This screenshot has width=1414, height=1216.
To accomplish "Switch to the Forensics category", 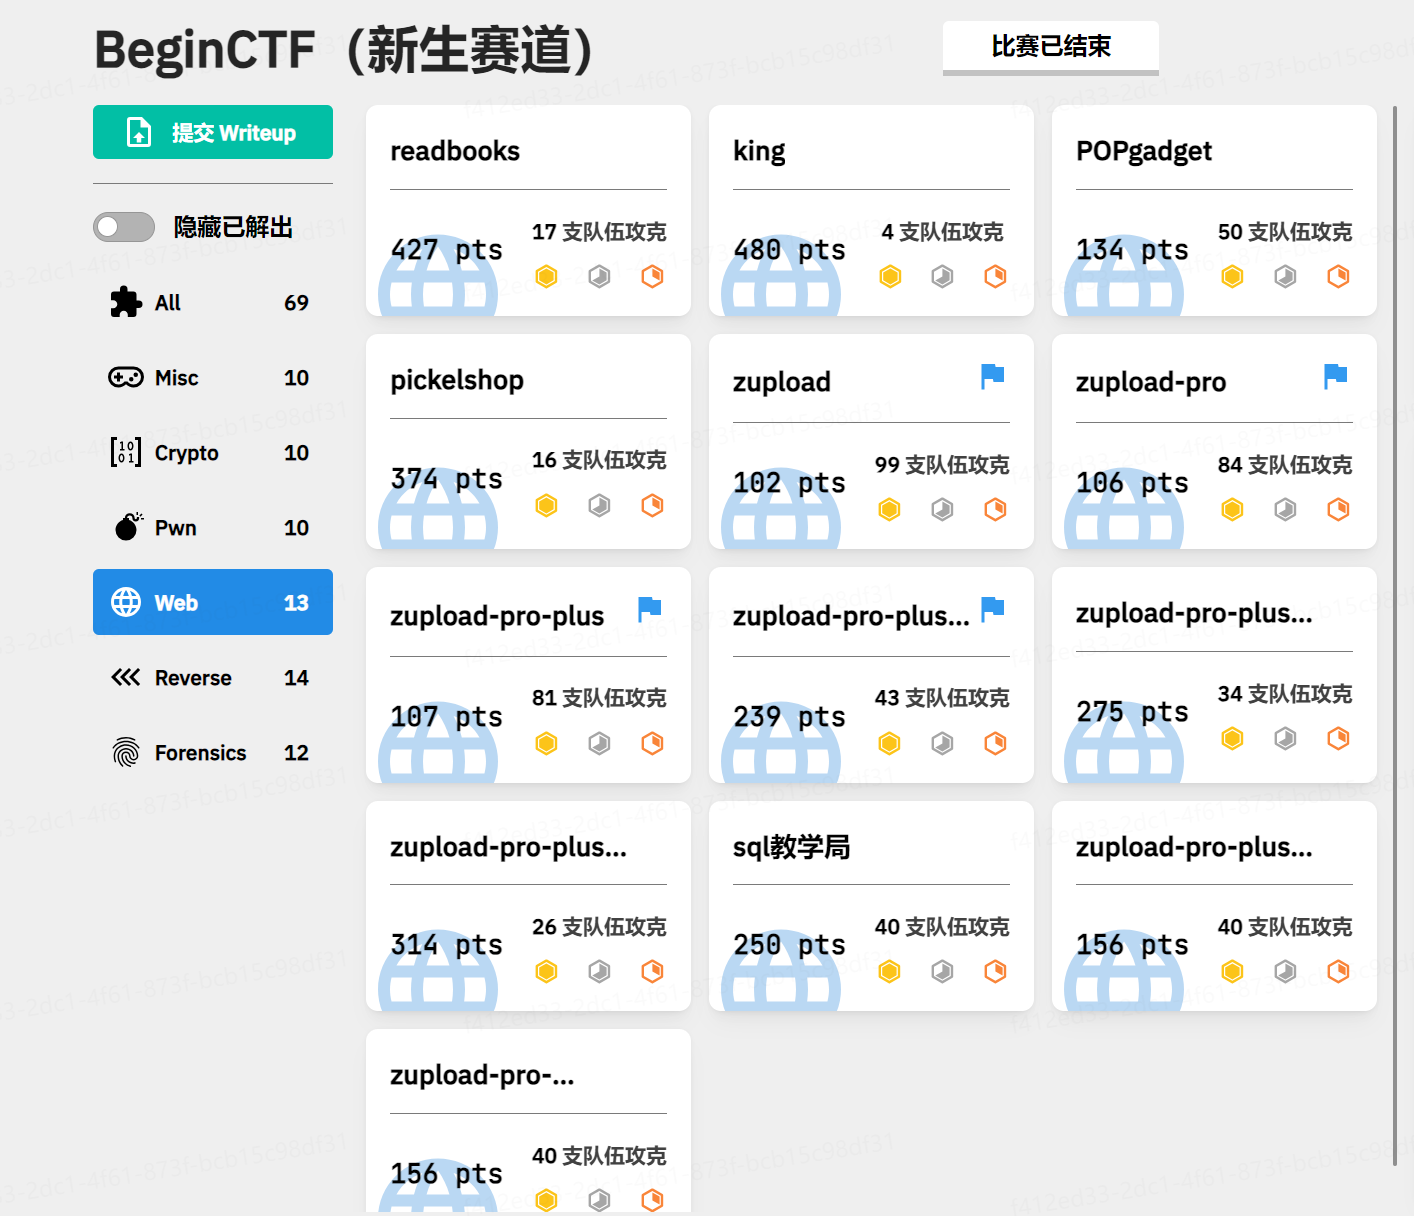I will click(213, 753).
